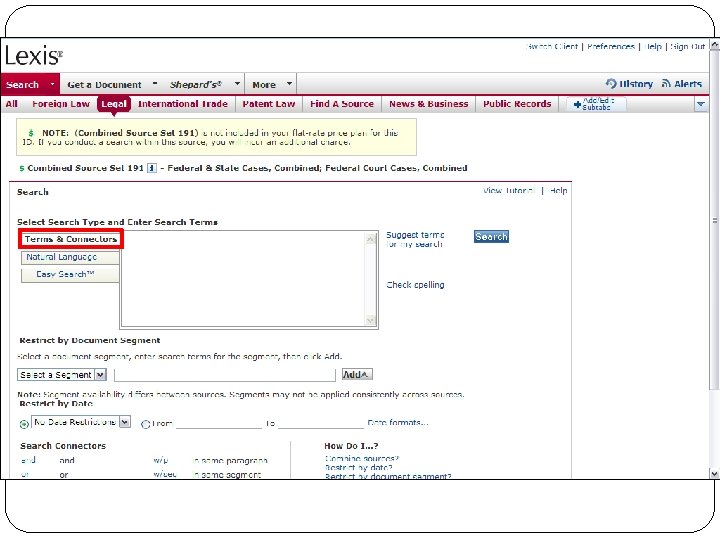
Task: Select the Terms & Connectors search type
Action: point(71,239)
